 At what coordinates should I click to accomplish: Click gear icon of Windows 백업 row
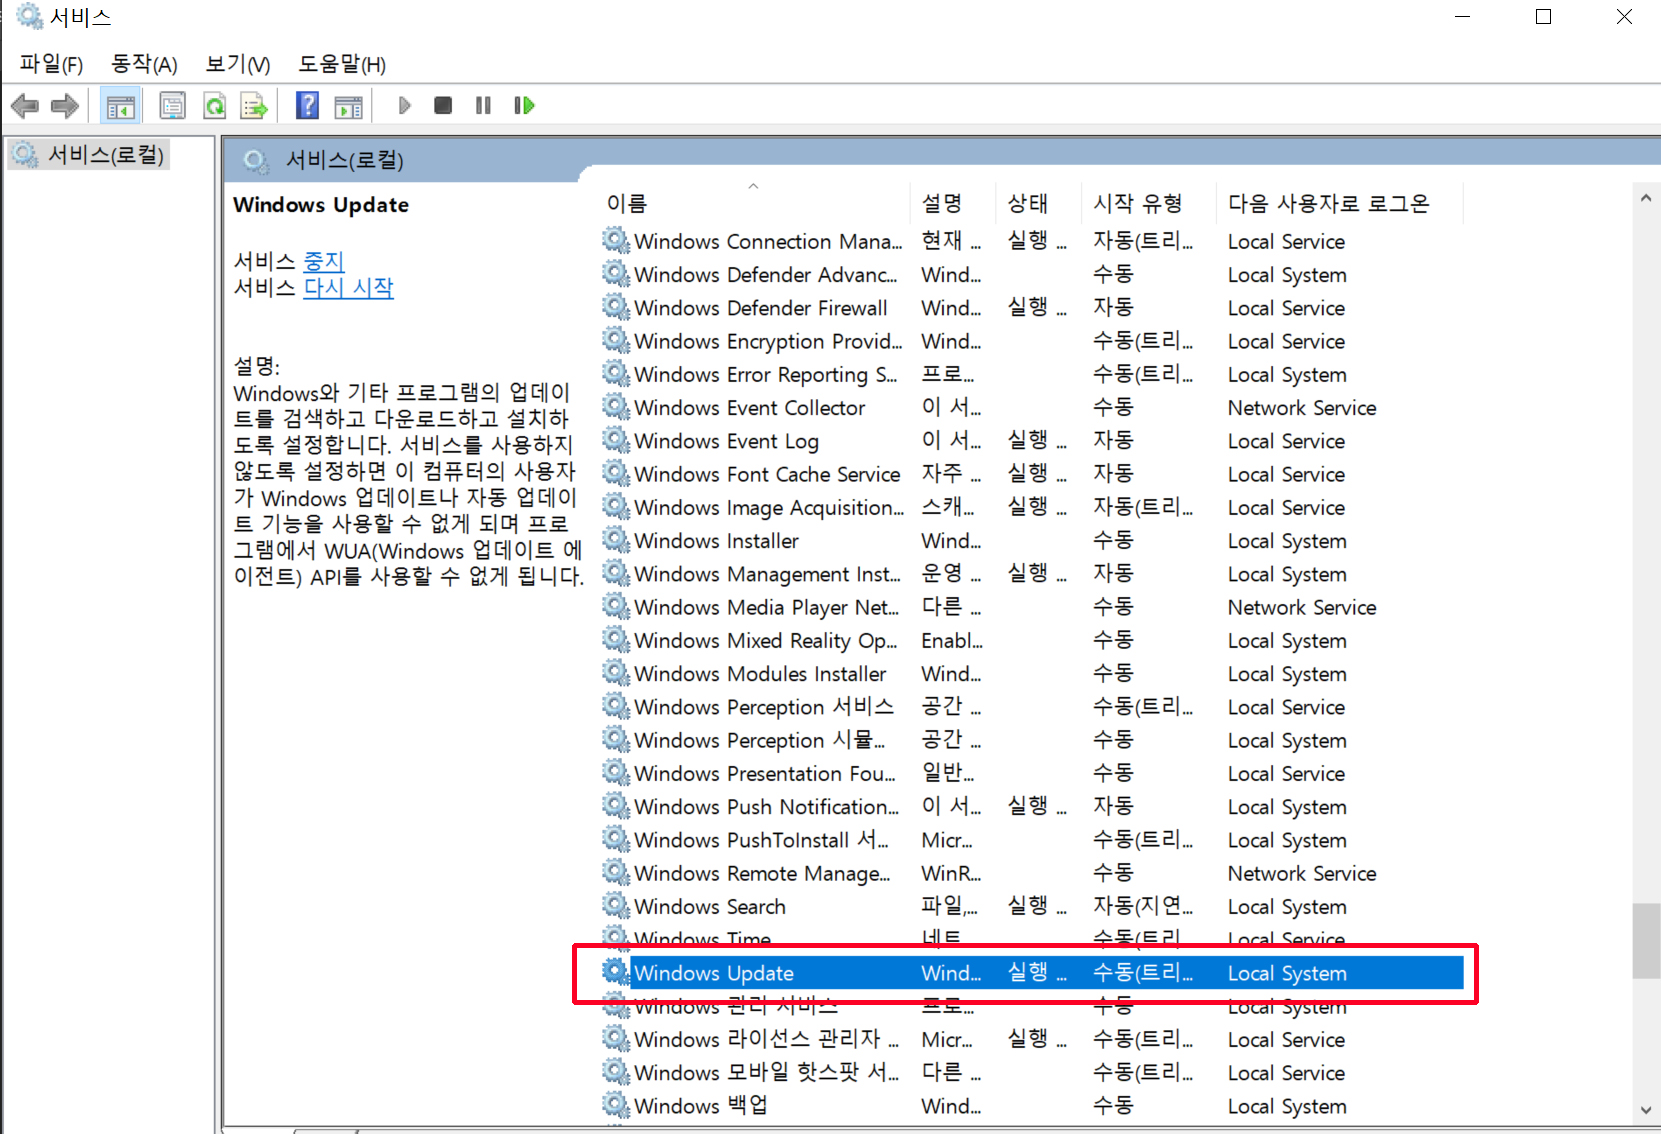[616, 1105]
